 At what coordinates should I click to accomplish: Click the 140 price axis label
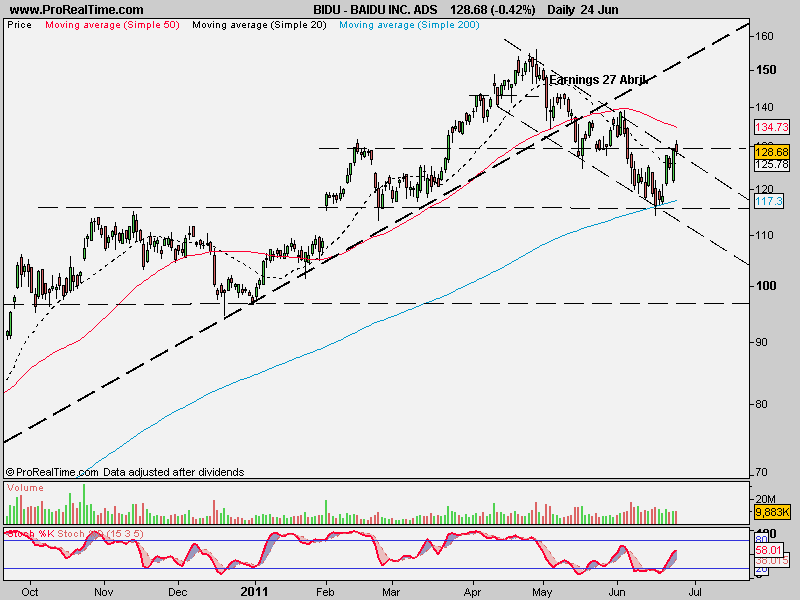tap(764, 107)
